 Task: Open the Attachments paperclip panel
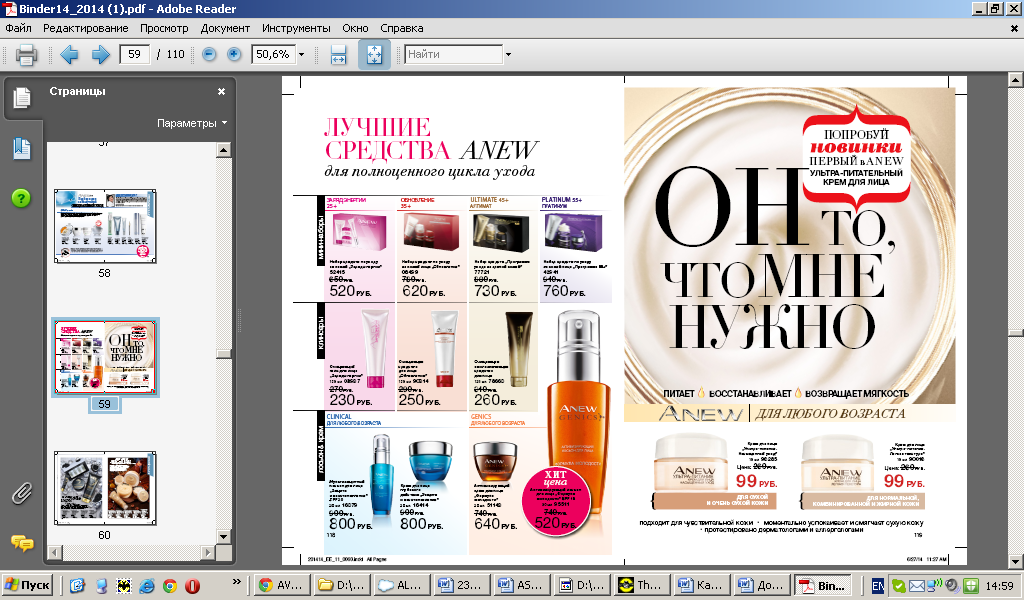coord(22,493)
